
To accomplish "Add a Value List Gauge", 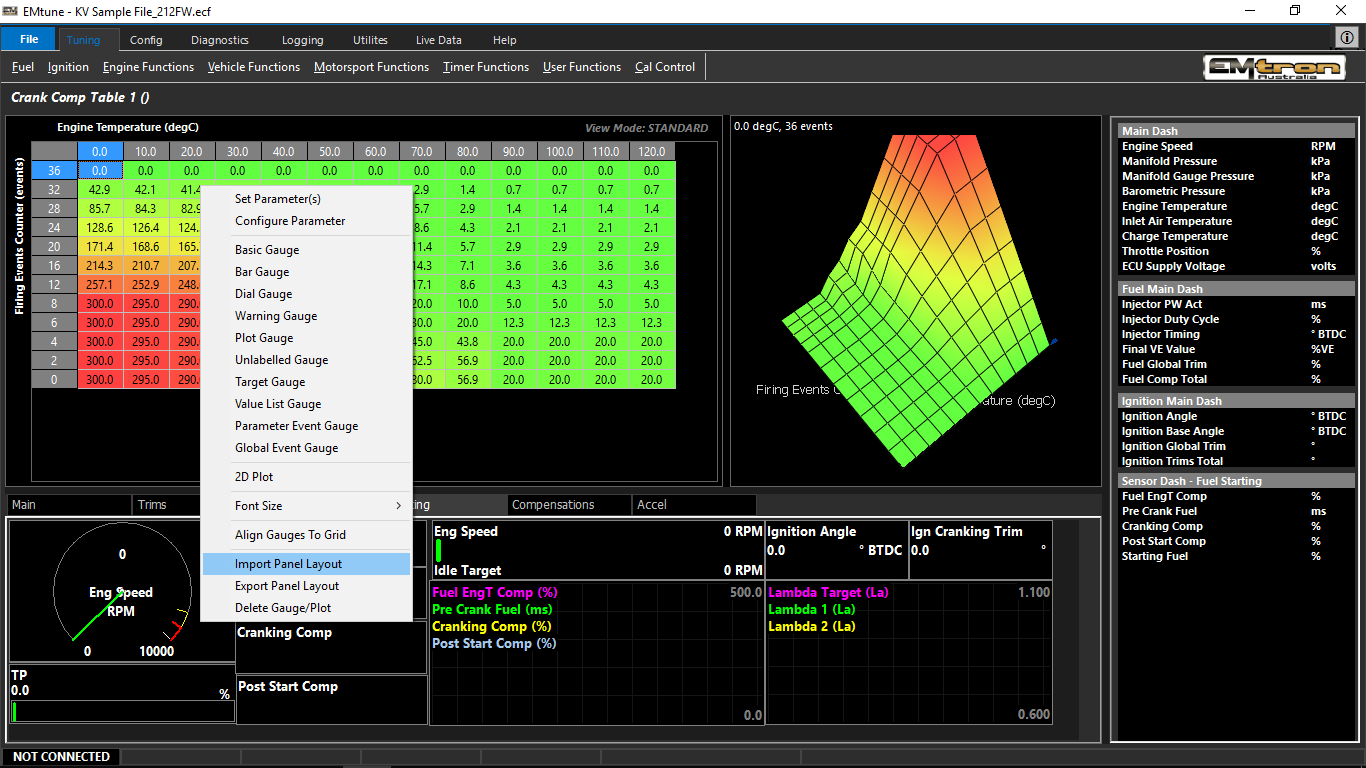I will 307,404.
